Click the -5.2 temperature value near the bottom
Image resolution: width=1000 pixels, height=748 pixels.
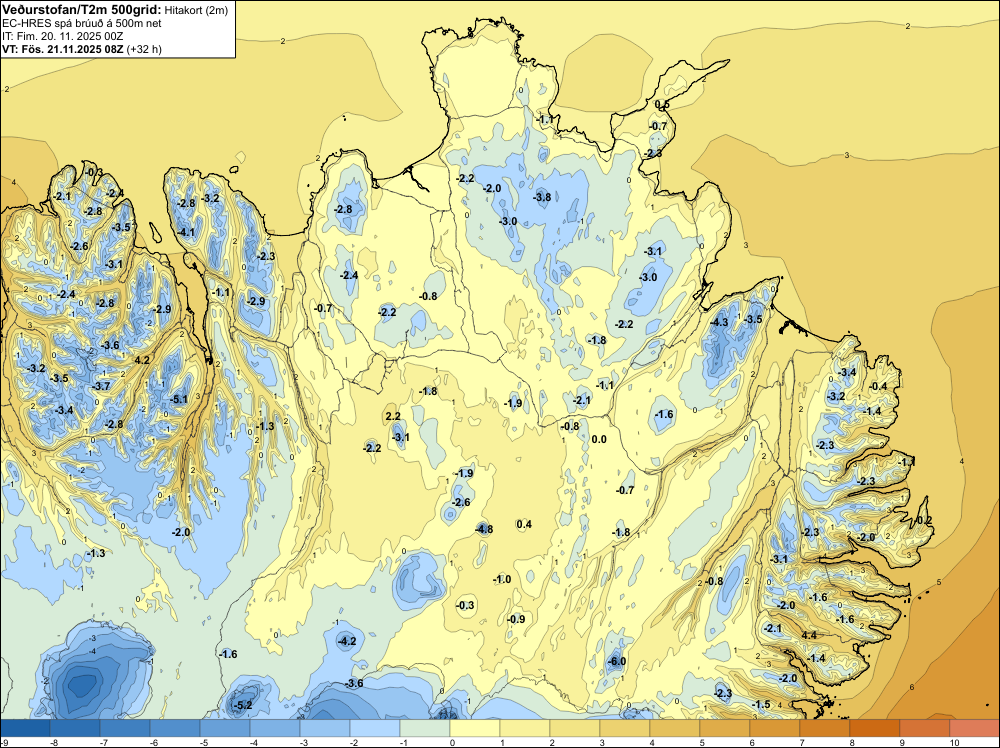242,705
